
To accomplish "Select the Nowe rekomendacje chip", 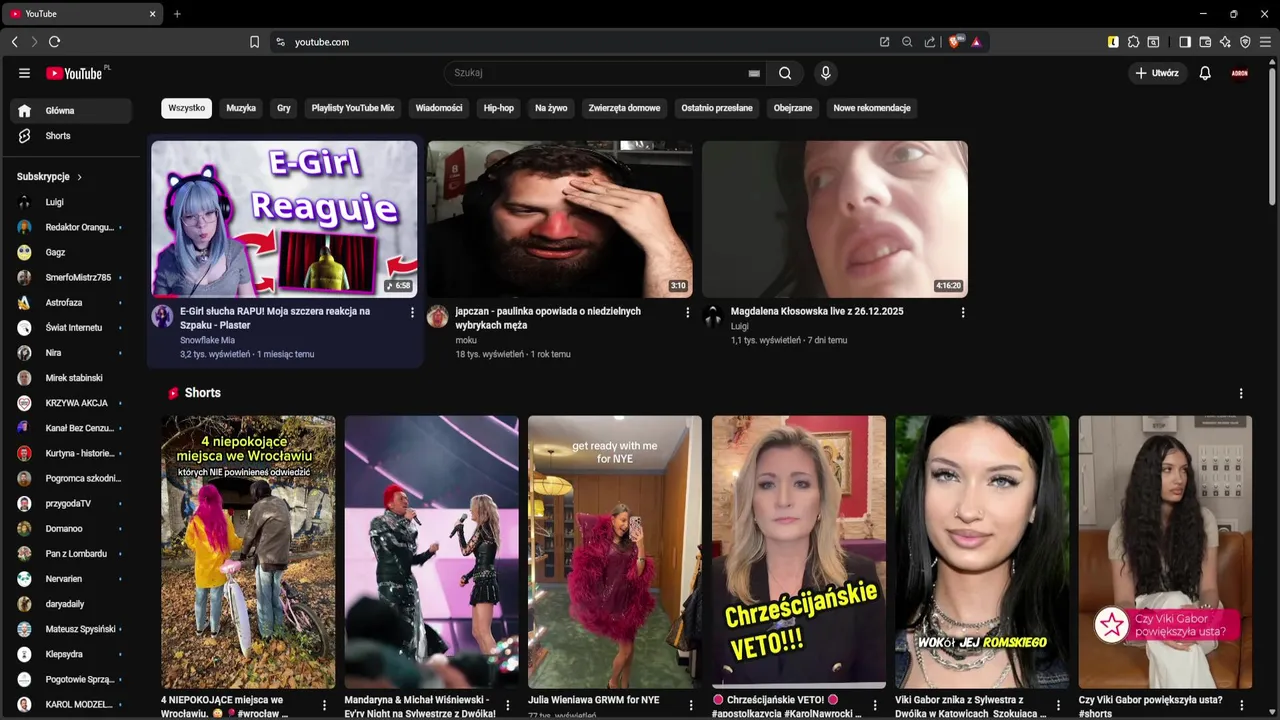I will click(x=872, y=108).
